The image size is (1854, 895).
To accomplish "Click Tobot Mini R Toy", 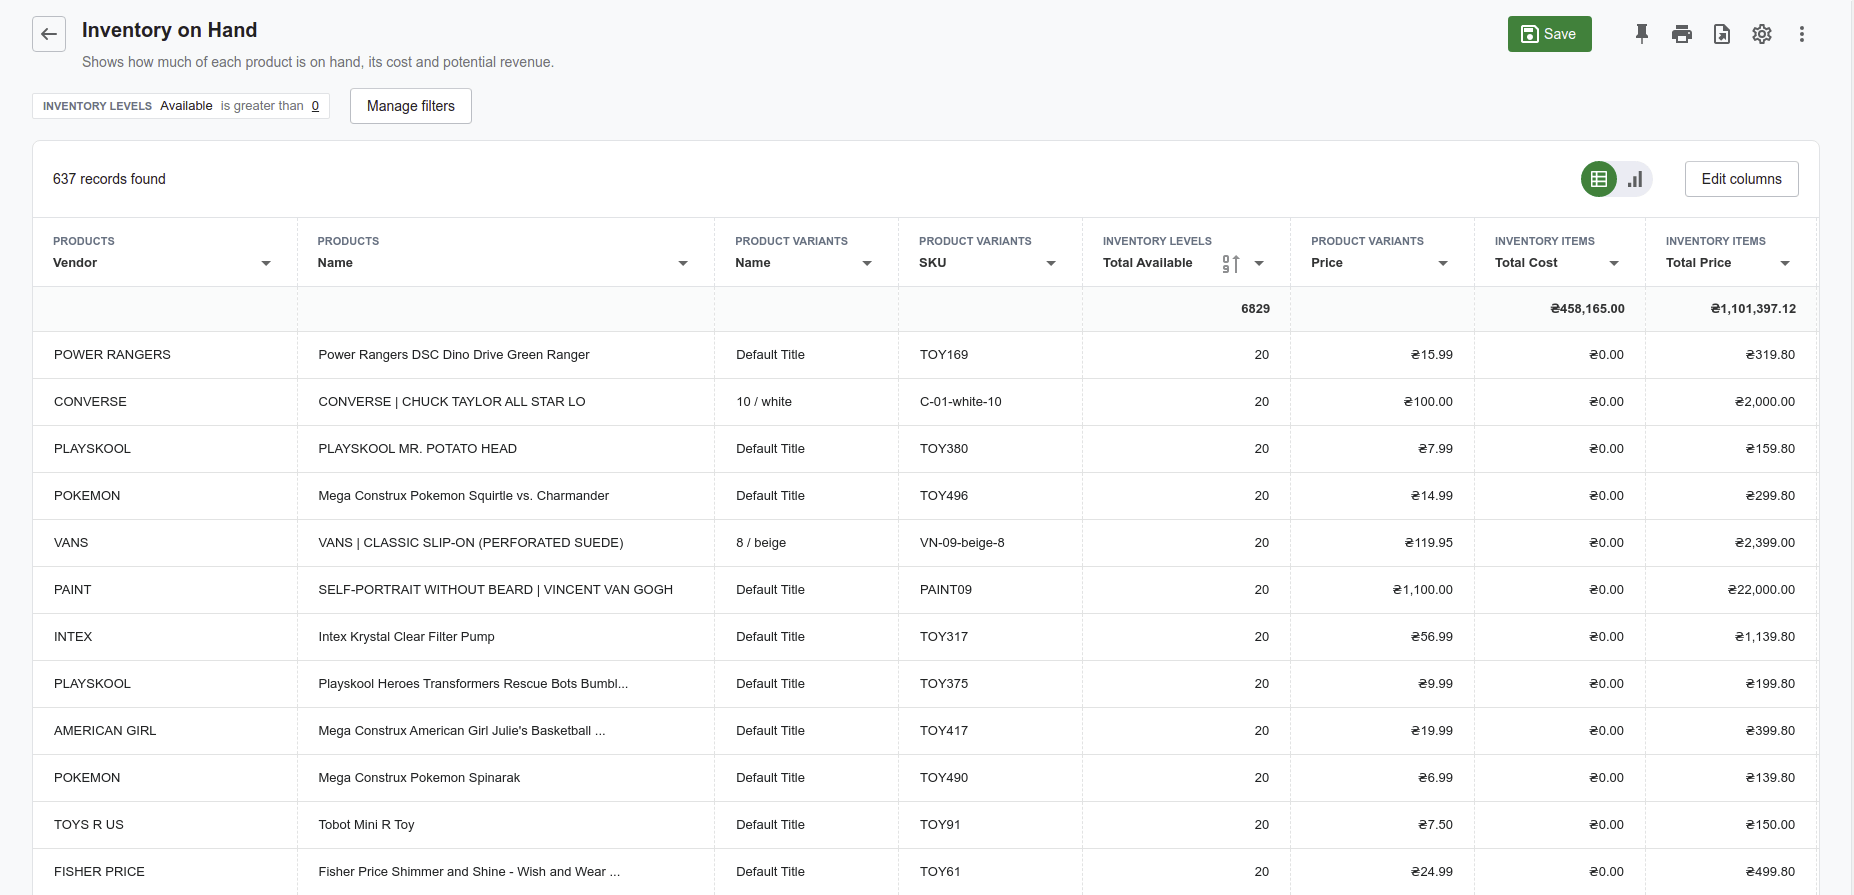I will pos(366,825).
